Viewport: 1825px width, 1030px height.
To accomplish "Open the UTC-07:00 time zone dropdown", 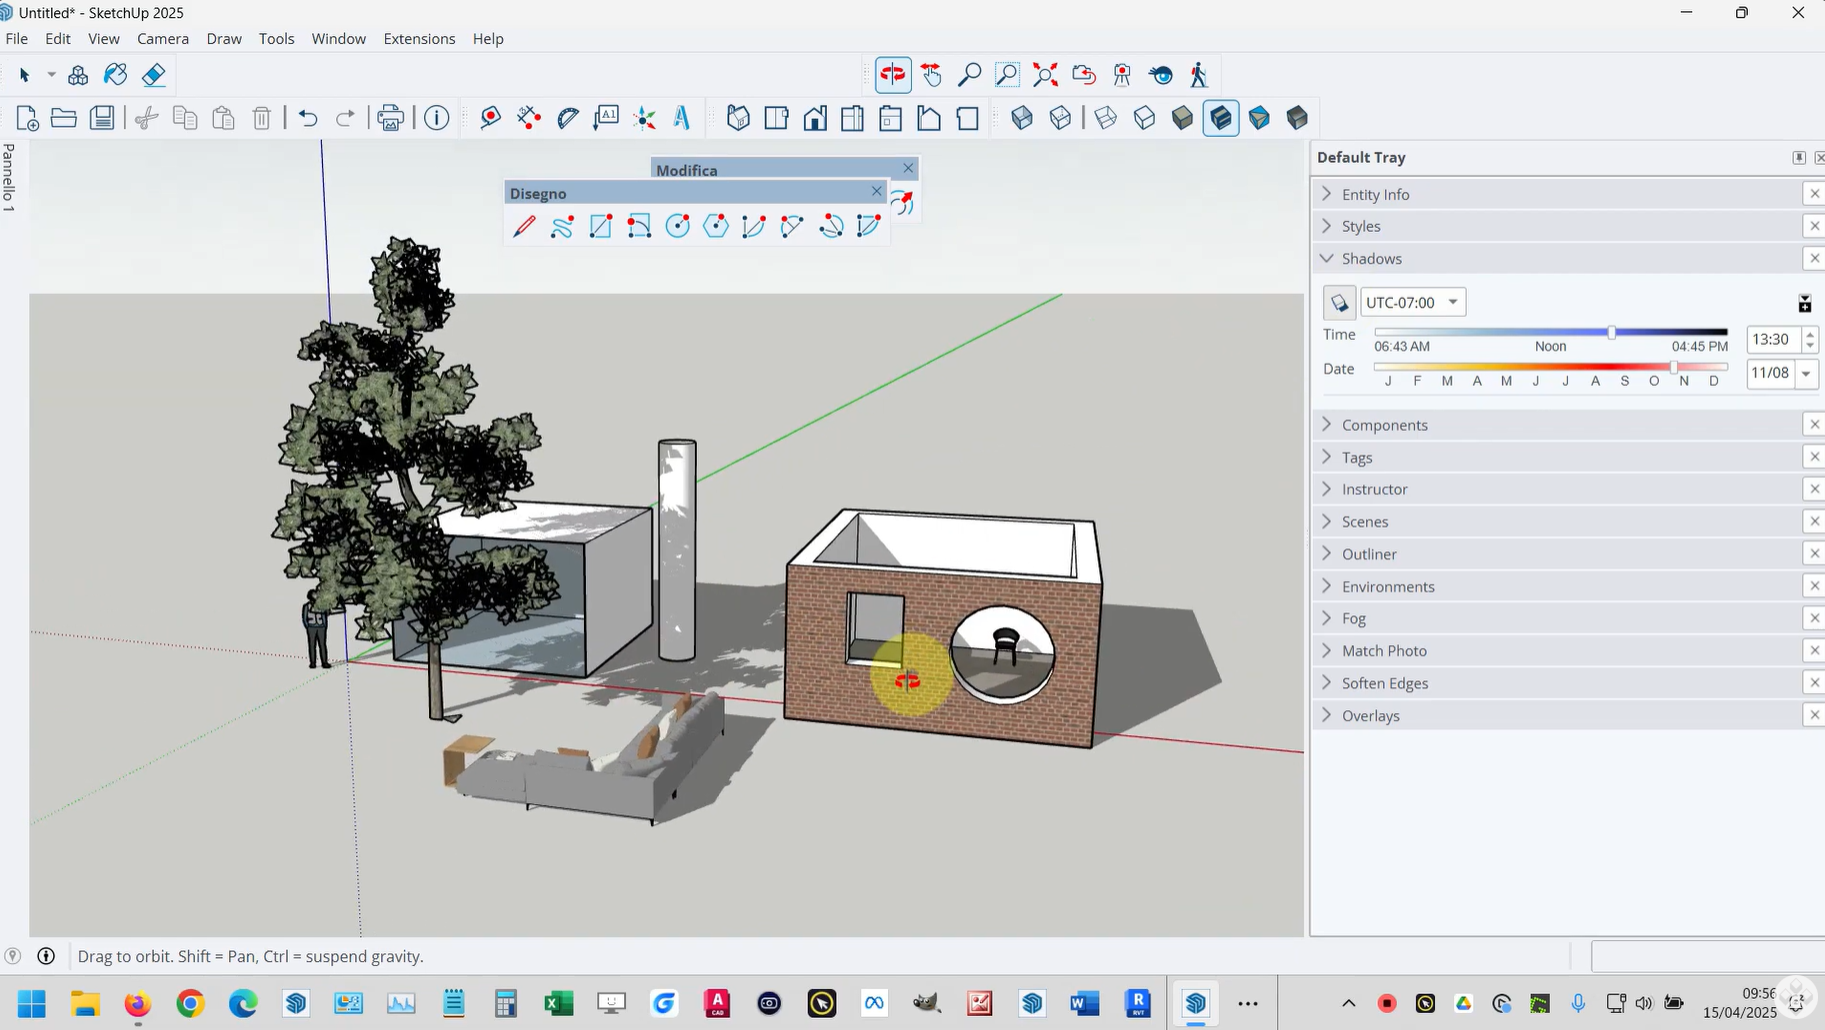I will coord(1413,303).
